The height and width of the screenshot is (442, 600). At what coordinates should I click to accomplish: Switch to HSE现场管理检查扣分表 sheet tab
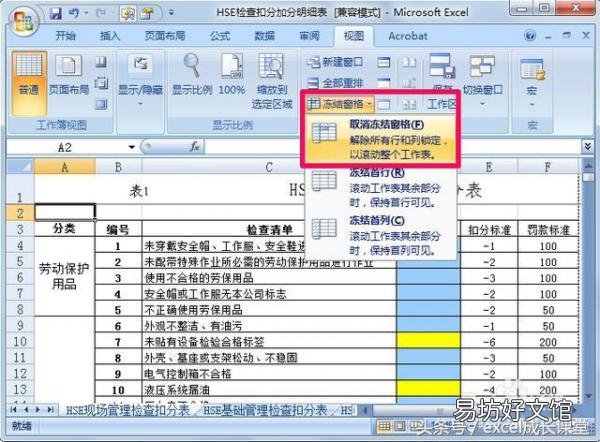pos(128,410)
